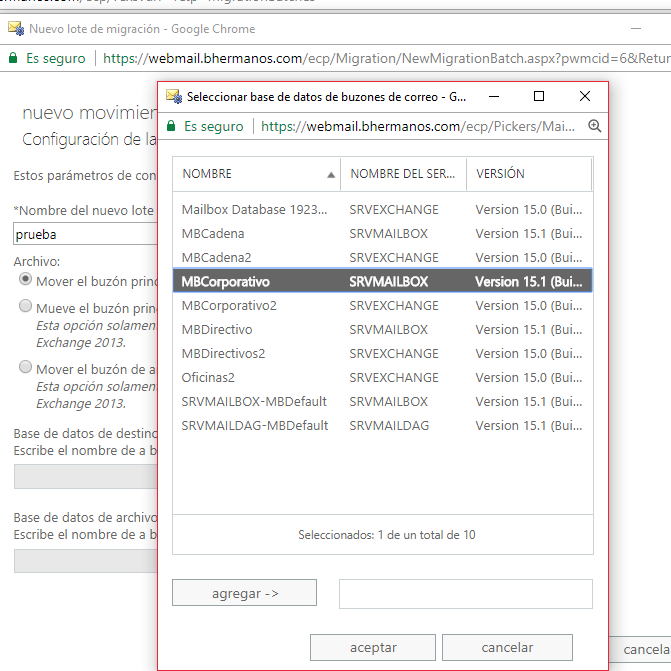Click the zoom magnifier icon in picker address bar
This screenshot has height=671, width=671.
594,126
